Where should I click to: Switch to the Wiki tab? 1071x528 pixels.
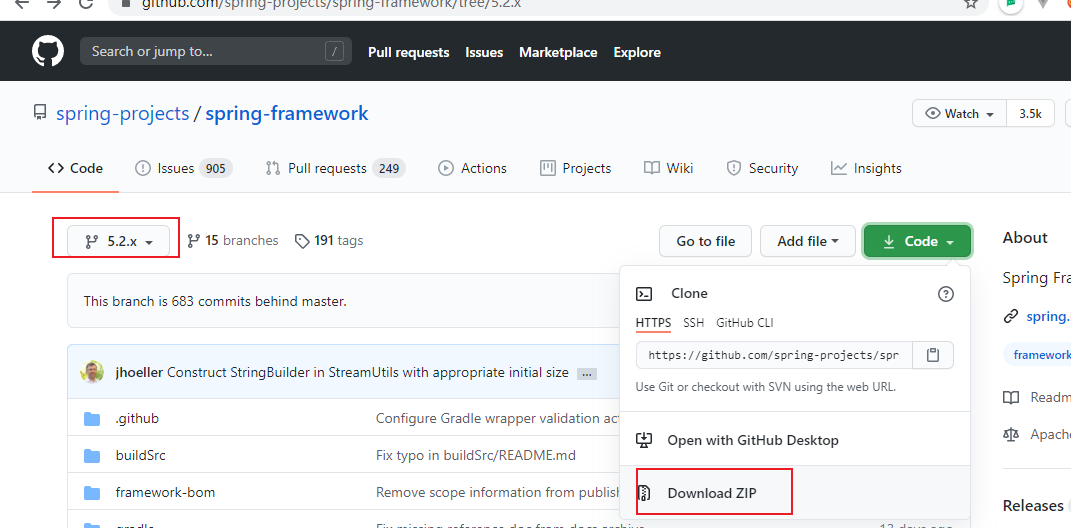pos(669,168)
